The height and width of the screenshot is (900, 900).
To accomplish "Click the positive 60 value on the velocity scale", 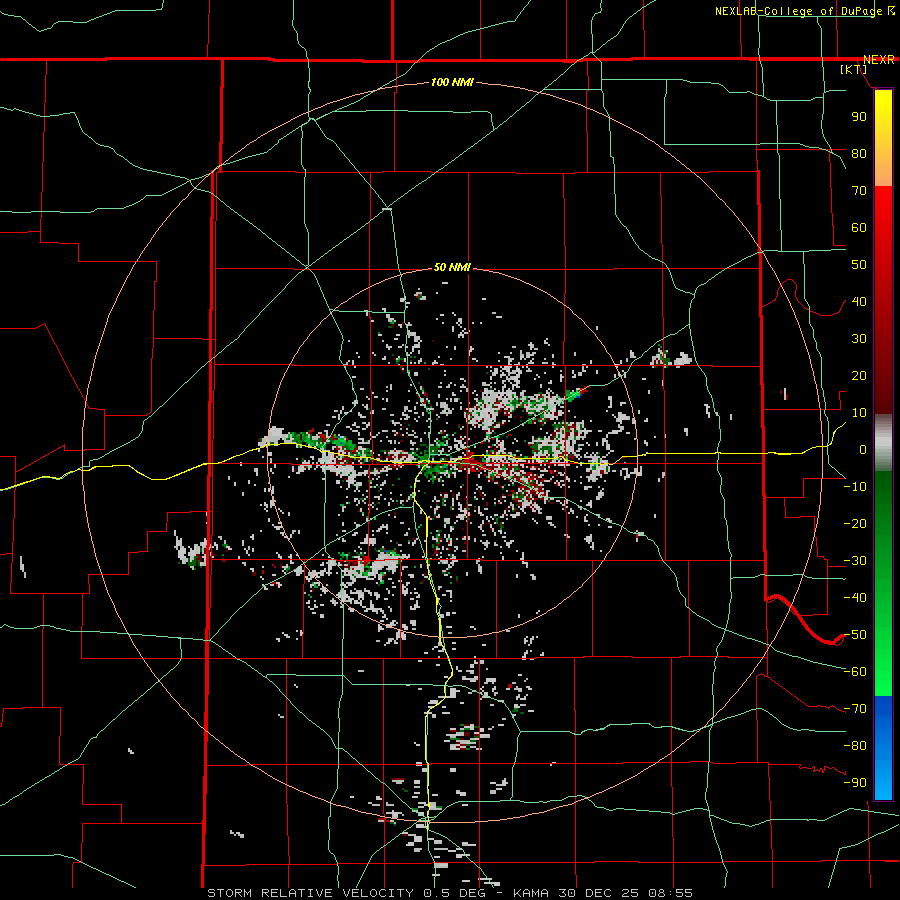I will 859,228.
